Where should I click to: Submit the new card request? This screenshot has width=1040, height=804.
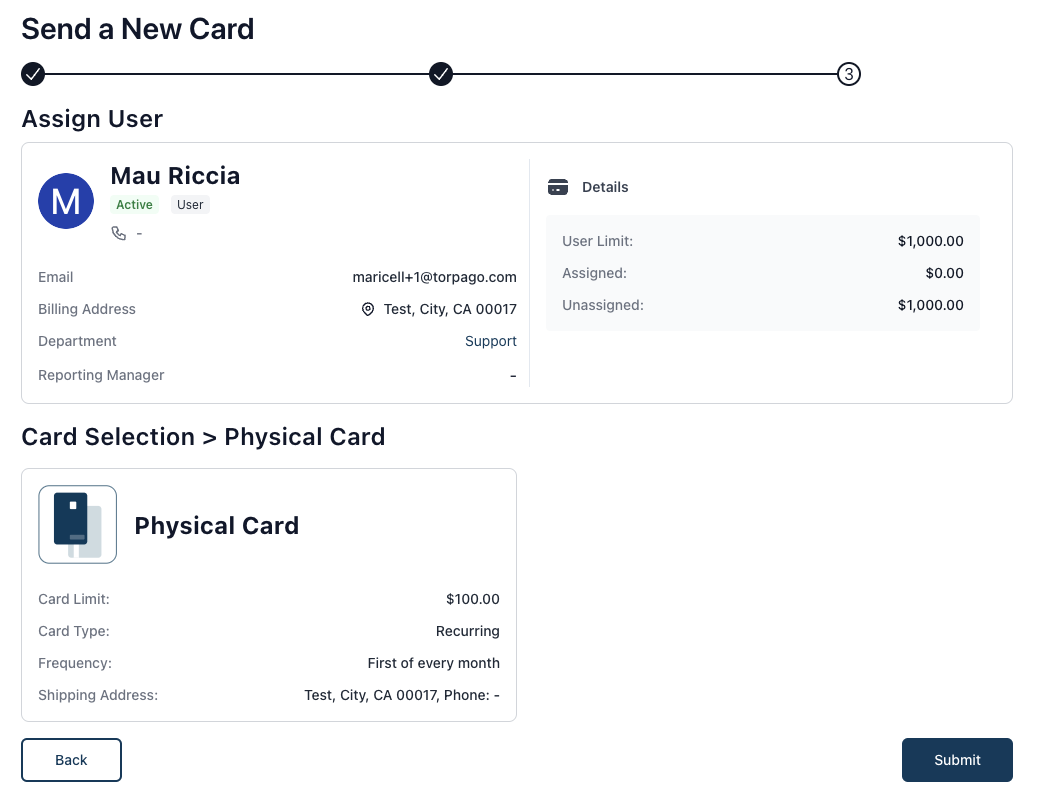pyautogui.click(x=957, y=760)
